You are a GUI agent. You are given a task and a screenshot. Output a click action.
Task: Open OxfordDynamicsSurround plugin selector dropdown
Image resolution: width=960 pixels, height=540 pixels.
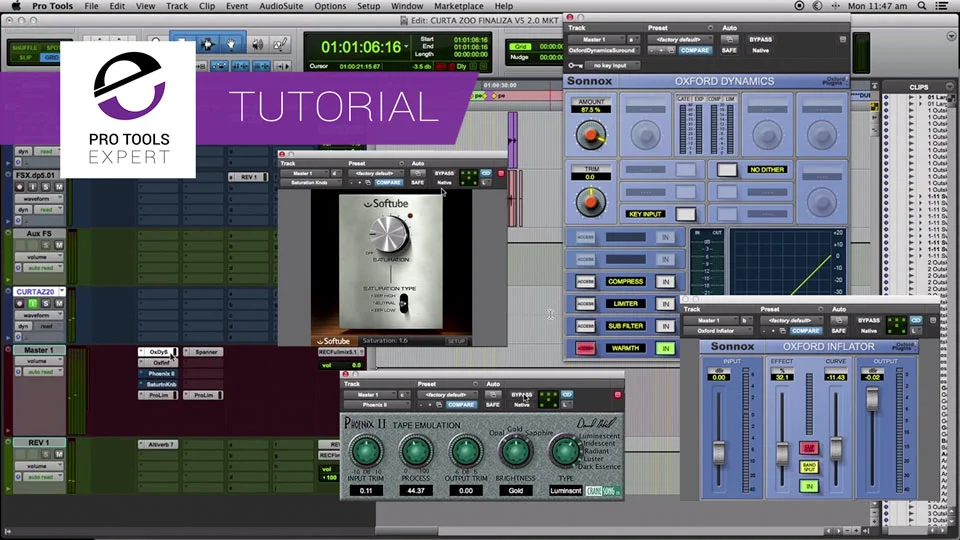click(x=606, y=50)
